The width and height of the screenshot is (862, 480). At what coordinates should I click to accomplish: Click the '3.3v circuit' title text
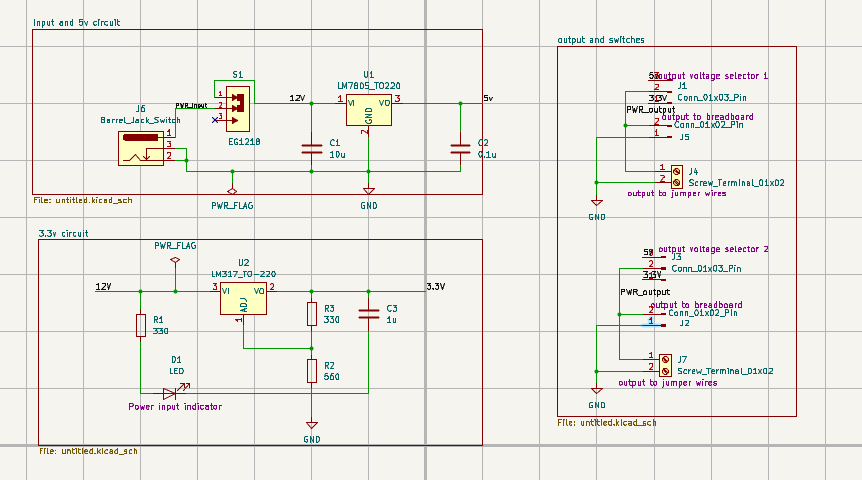coord(63,234)
